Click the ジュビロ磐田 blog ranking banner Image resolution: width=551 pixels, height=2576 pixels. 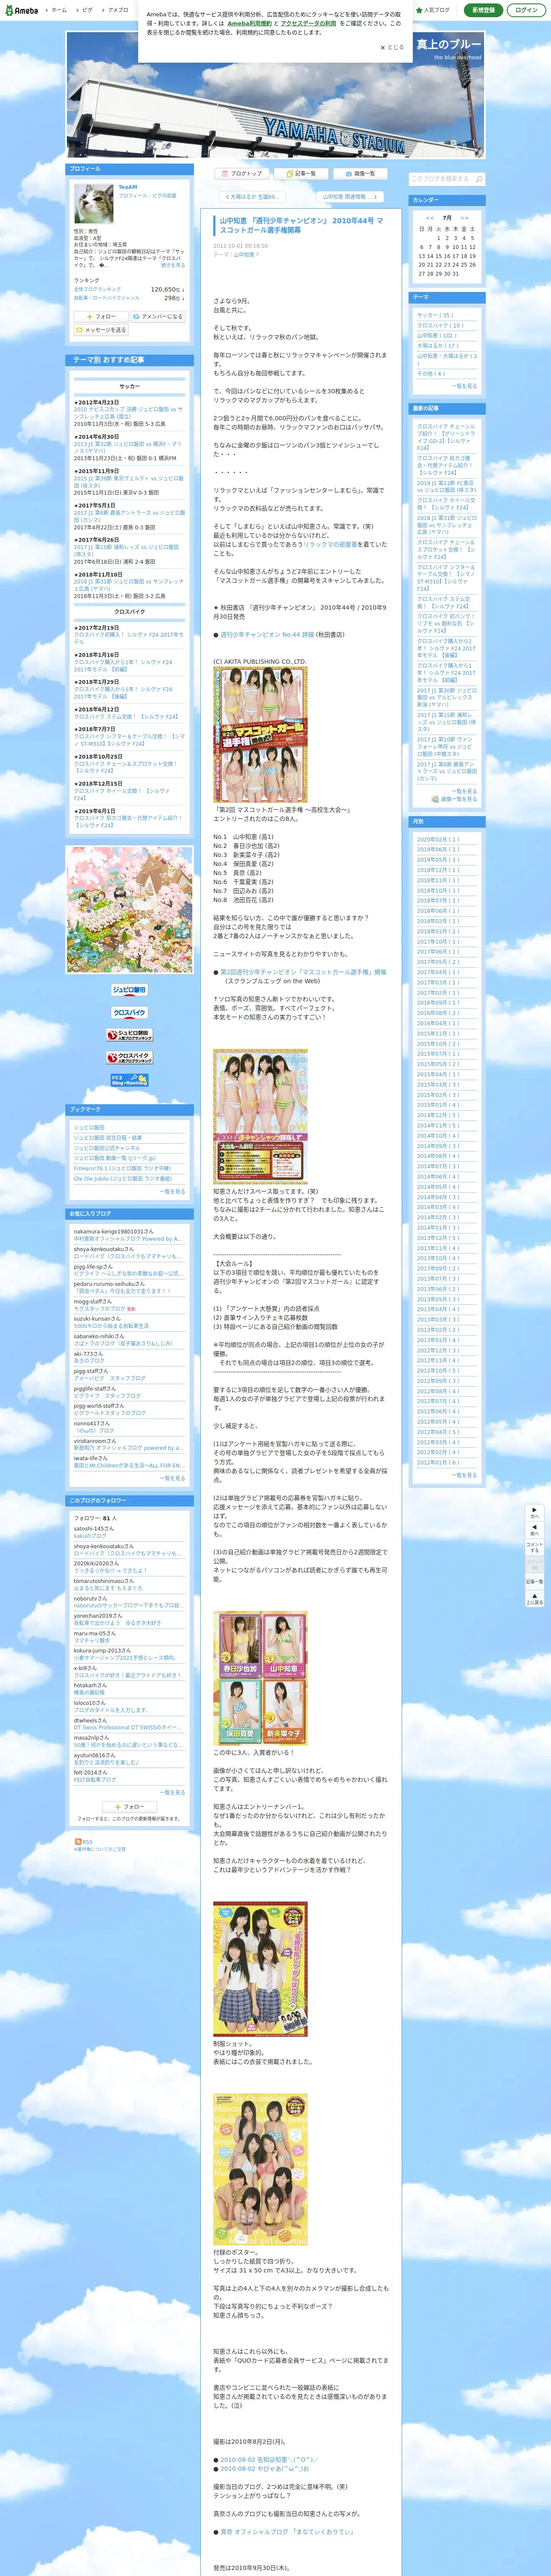129,990
